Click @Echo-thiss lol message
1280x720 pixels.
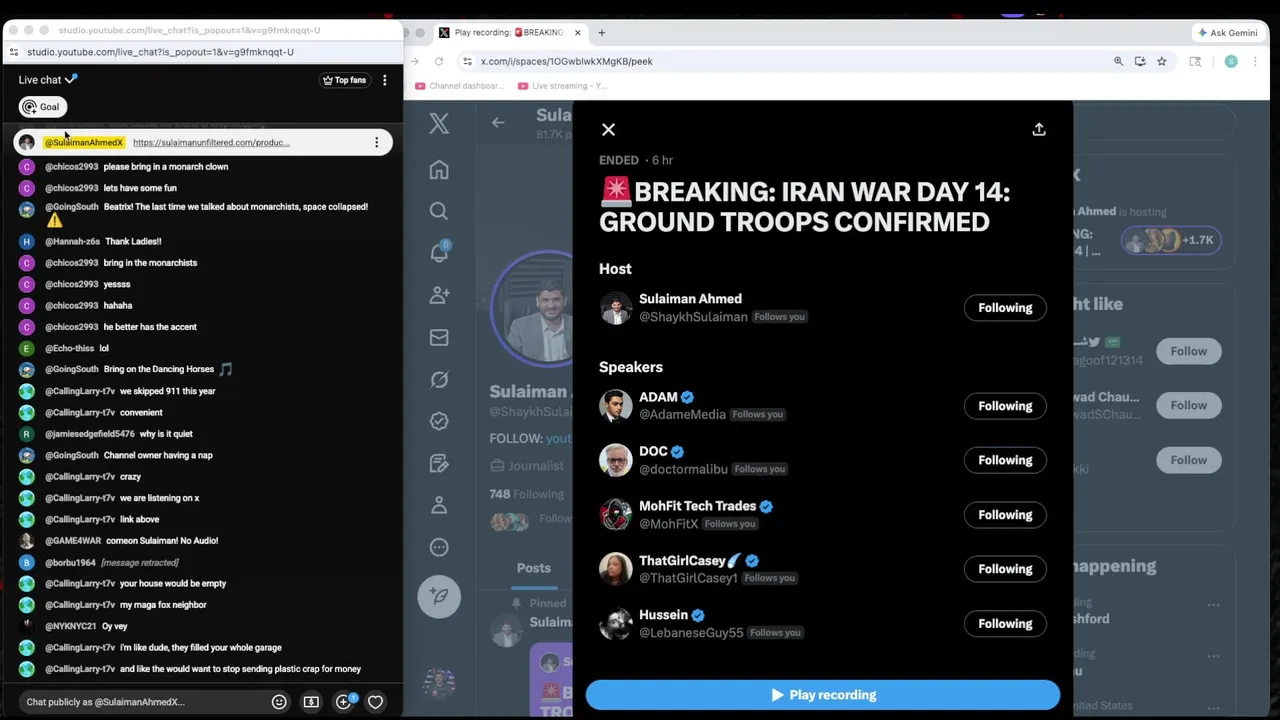104,348
